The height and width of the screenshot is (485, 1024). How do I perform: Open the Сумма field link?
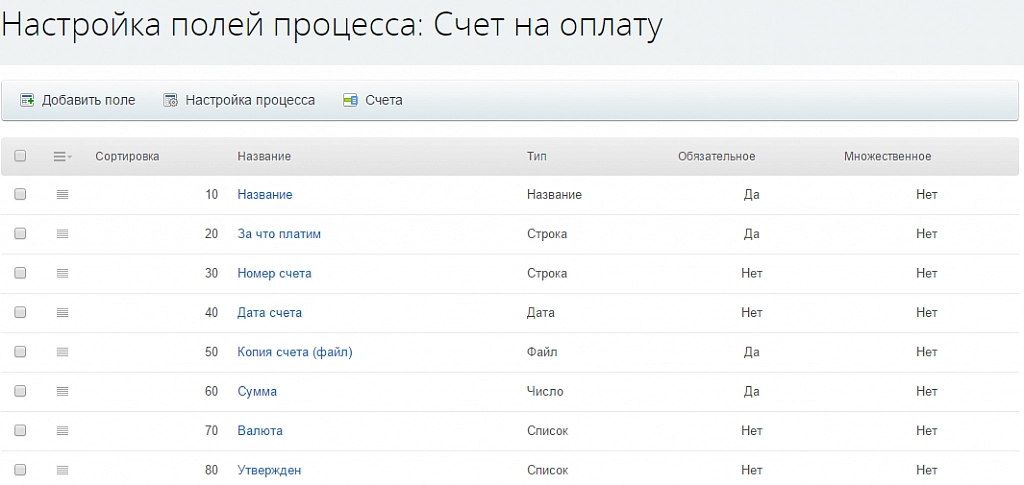(257, 391)
